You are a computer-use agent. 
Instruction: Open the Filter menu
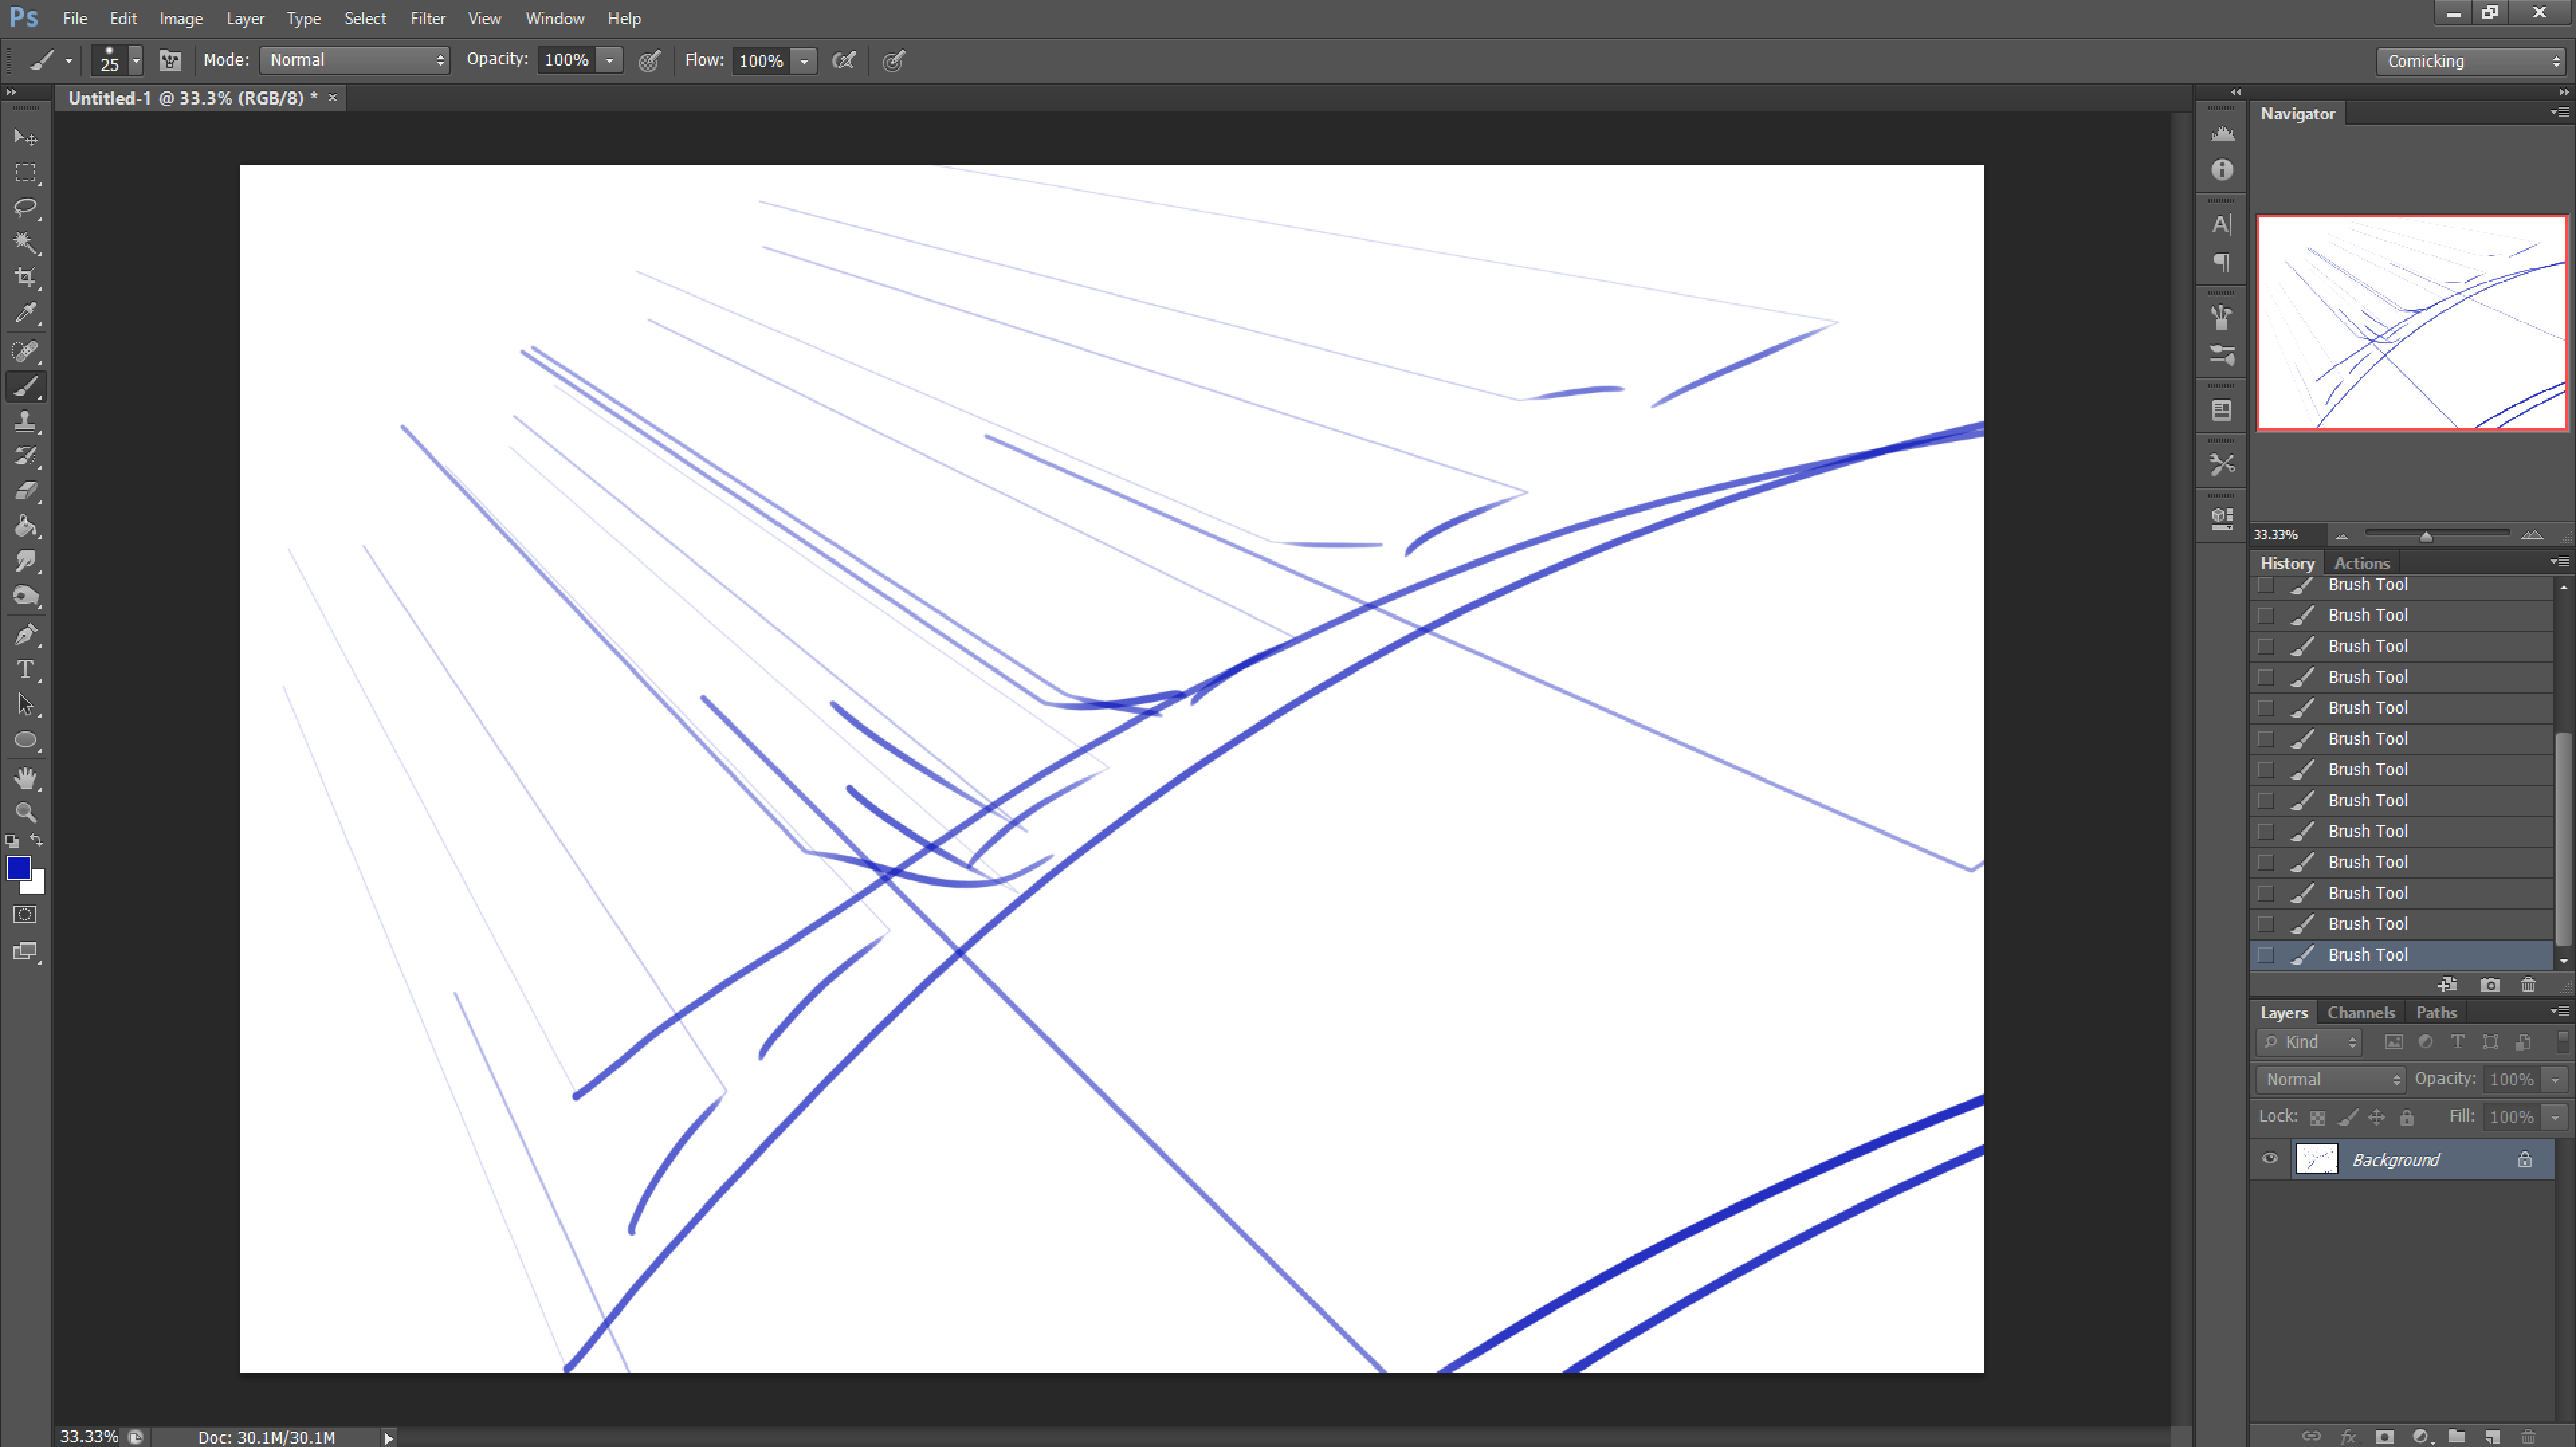(427, 18)
